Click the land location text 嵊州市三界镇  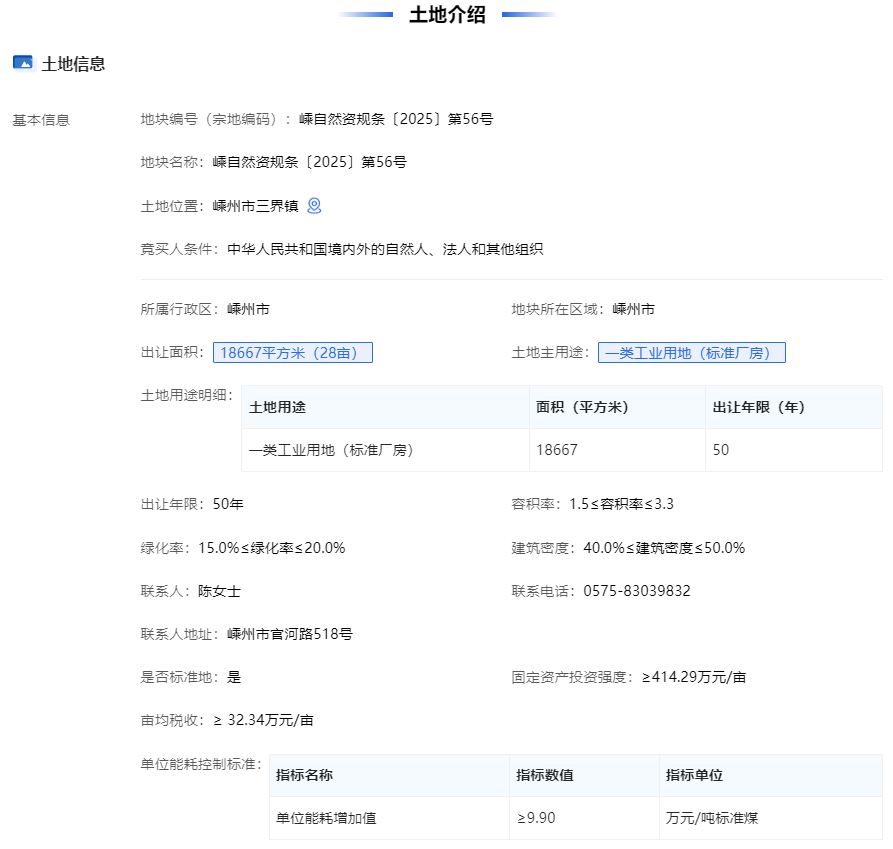[256, 206]
